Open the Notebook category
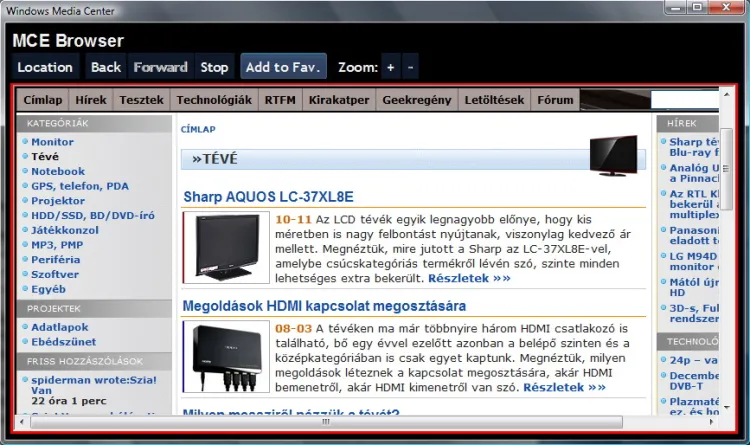 click(x=58, y=171)
